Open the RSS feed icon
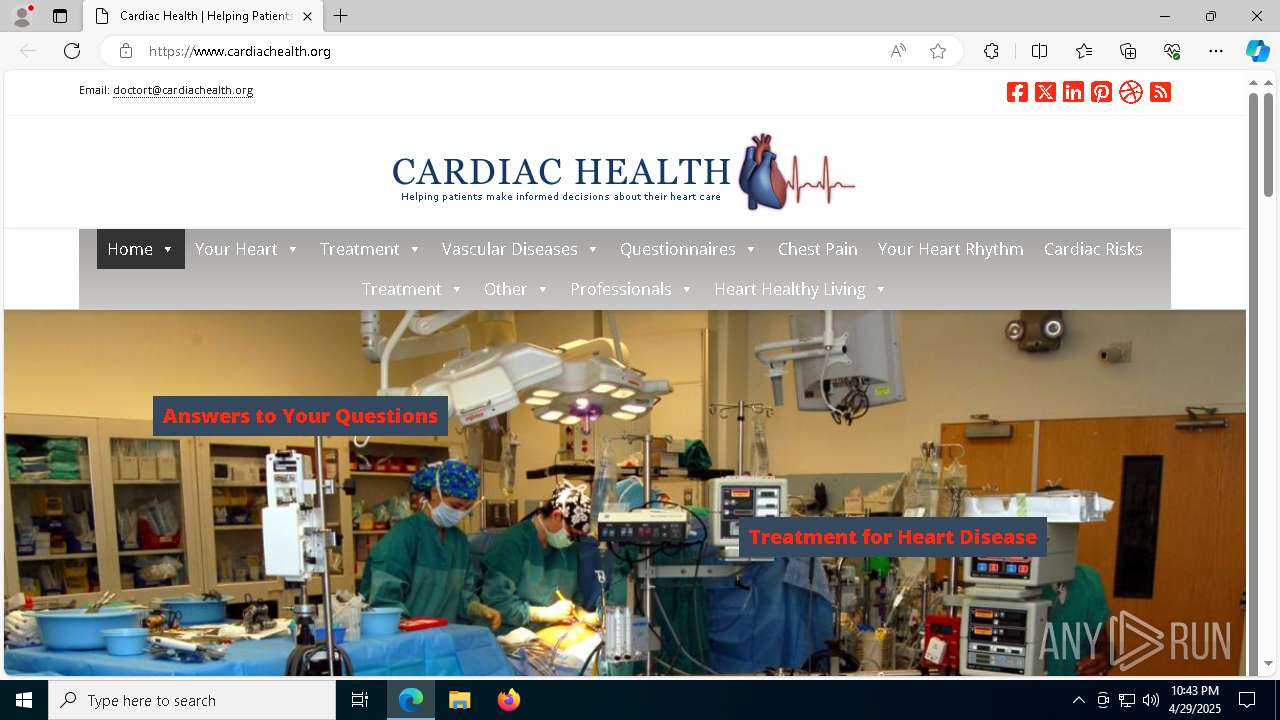 click(x=1160, y=92)
